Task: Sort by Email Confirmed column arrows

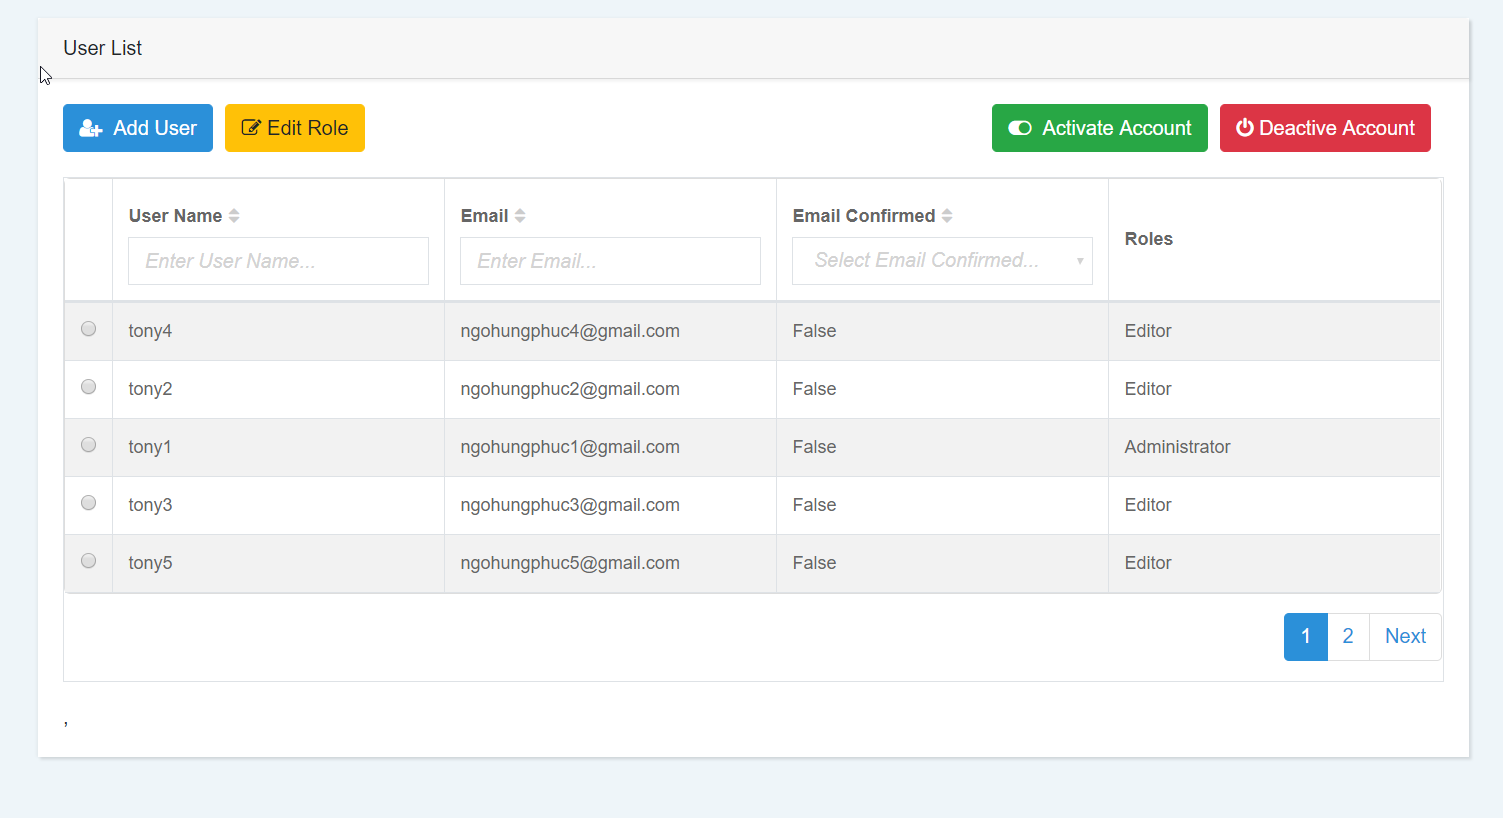Action: 947,216
